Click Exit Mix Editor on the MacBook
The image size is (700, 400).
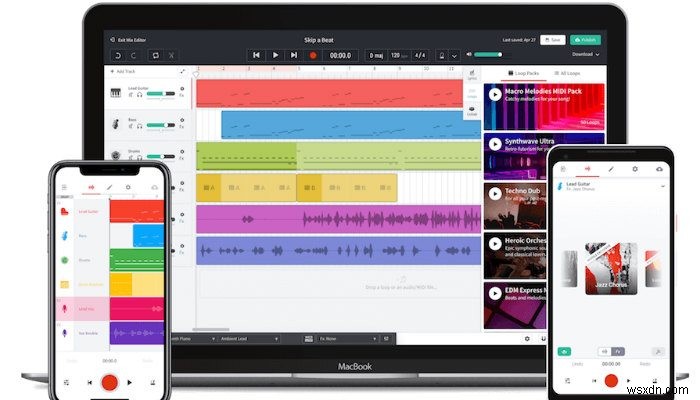click(x=128, y=40)
